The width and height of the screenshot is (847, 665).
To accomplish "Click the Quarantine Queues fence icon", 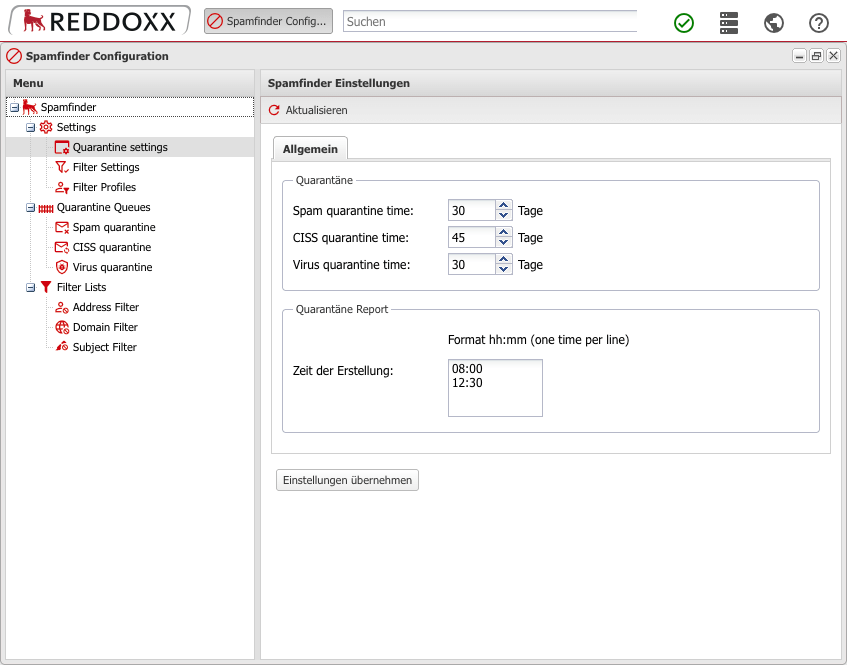I will [x=46, y=208].
